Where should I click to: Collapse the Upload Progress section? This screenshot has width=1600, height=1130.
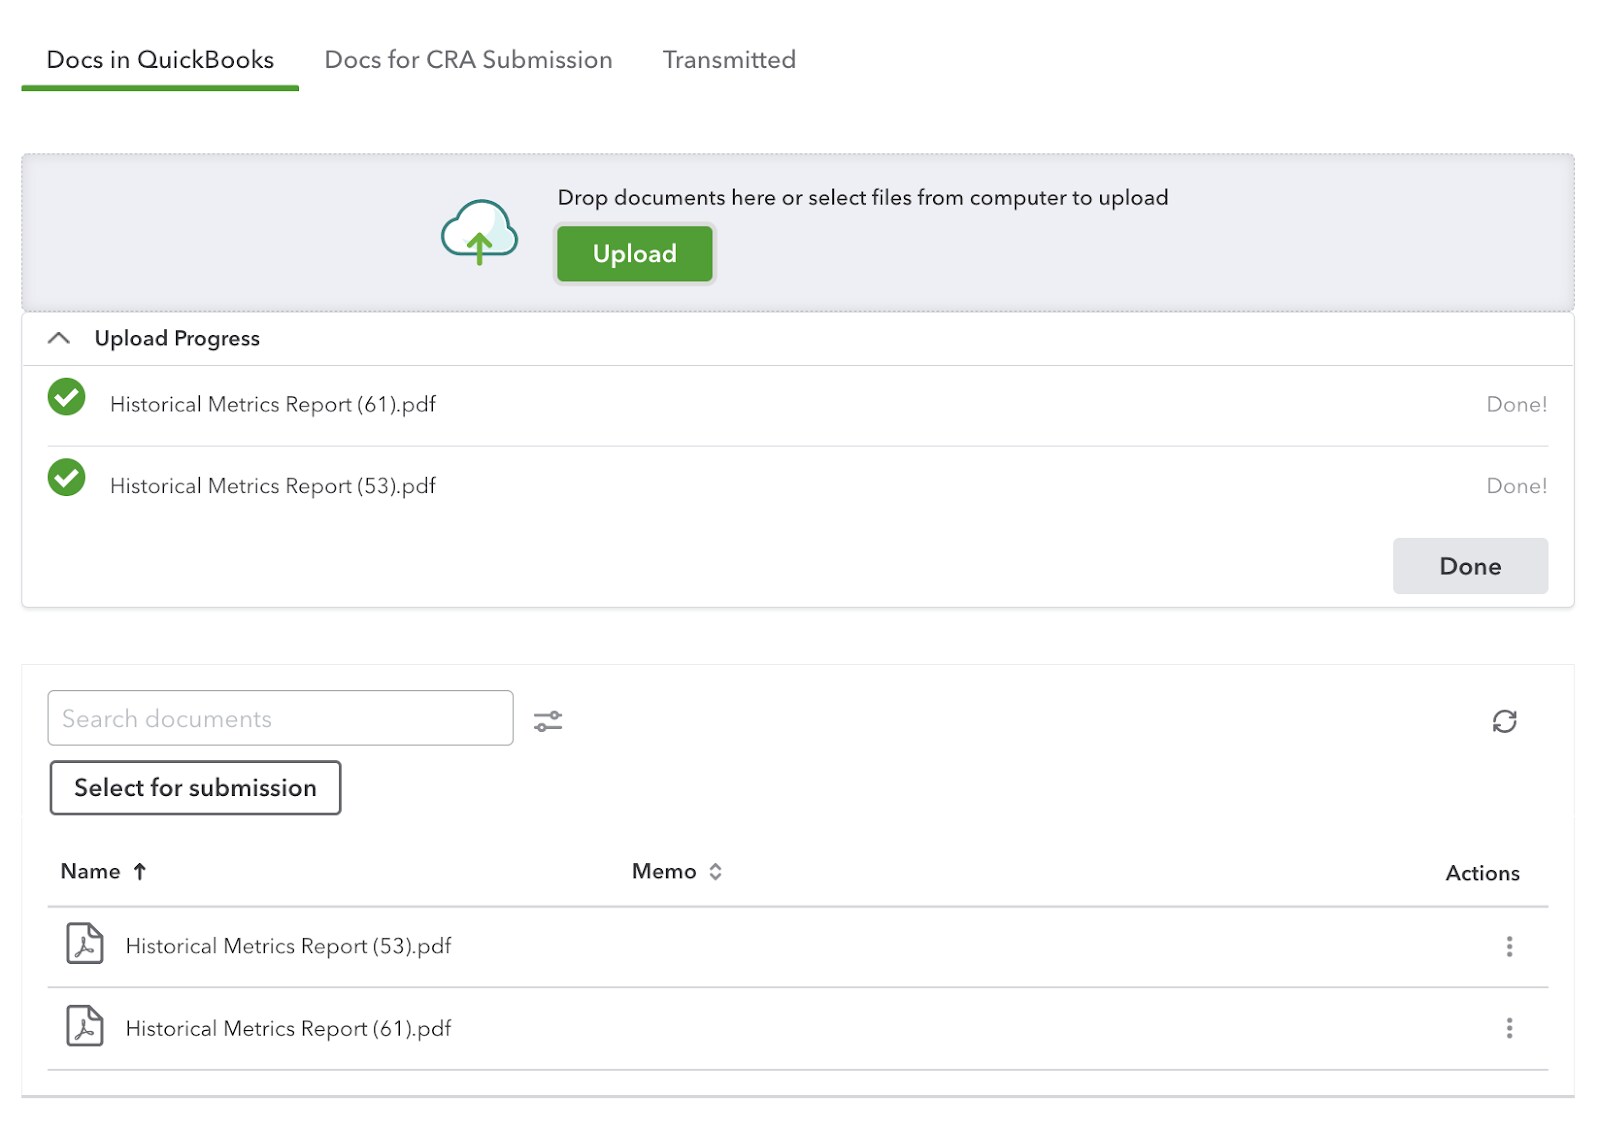57,338
